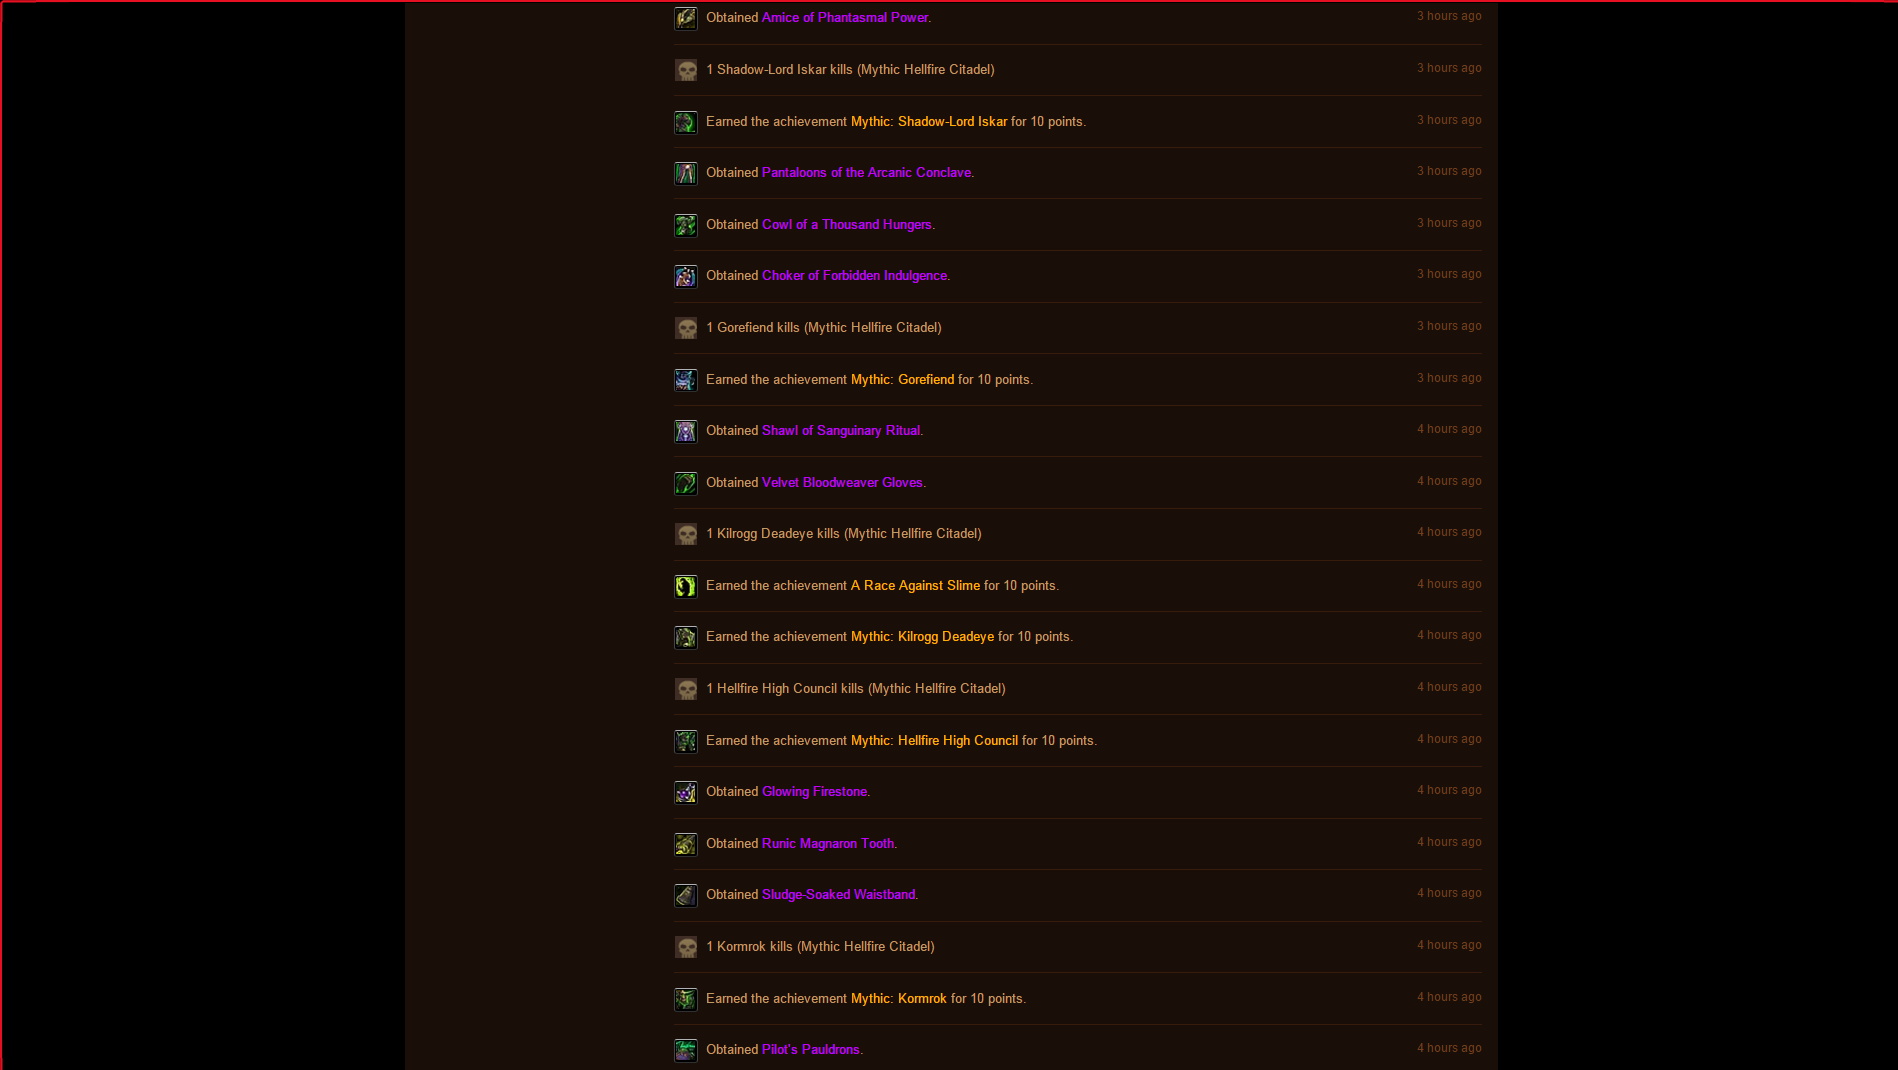This screenshot has height=1070, width=1898.
Task: Open the Velvet Bloodweaver Gloves link
Action: (842, 483)
